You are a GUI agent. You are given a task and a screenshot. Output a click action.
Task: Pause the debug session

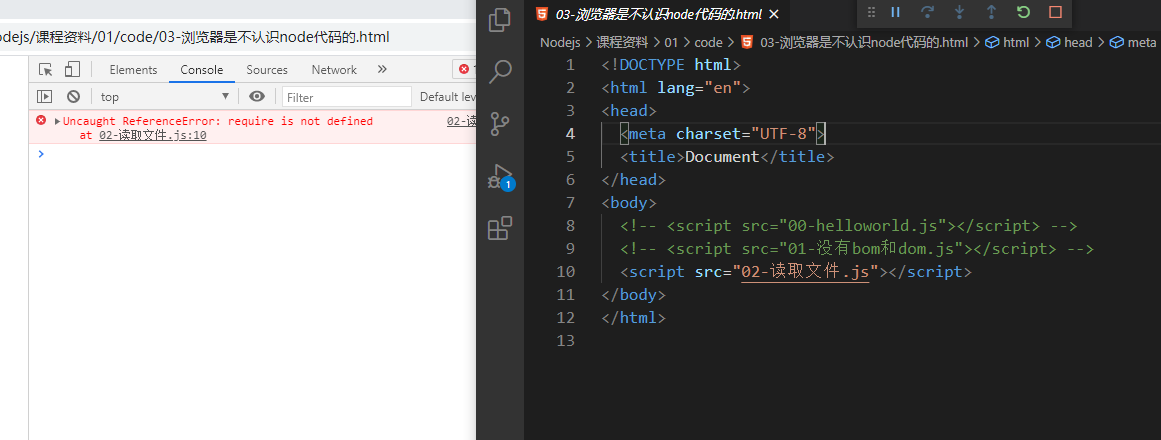tap(895, 12)
